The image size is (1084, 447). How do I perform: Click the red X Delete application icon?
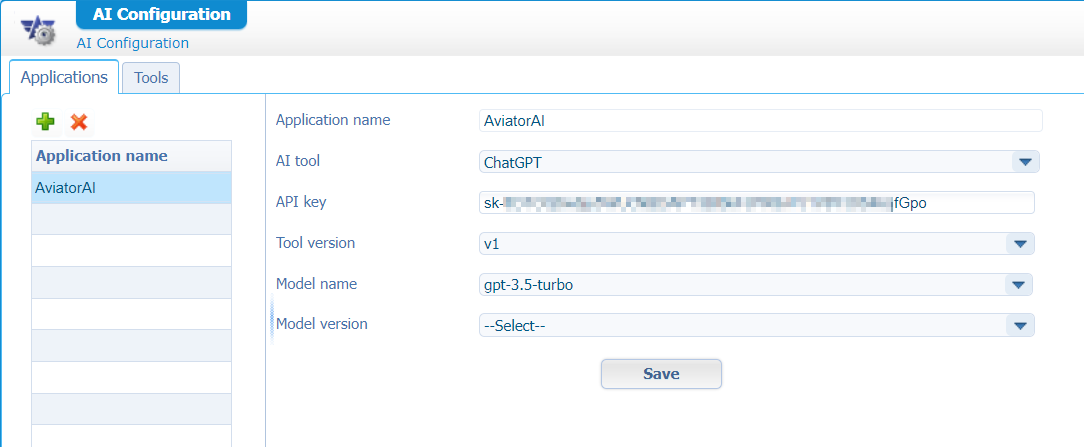pos(79,121)
